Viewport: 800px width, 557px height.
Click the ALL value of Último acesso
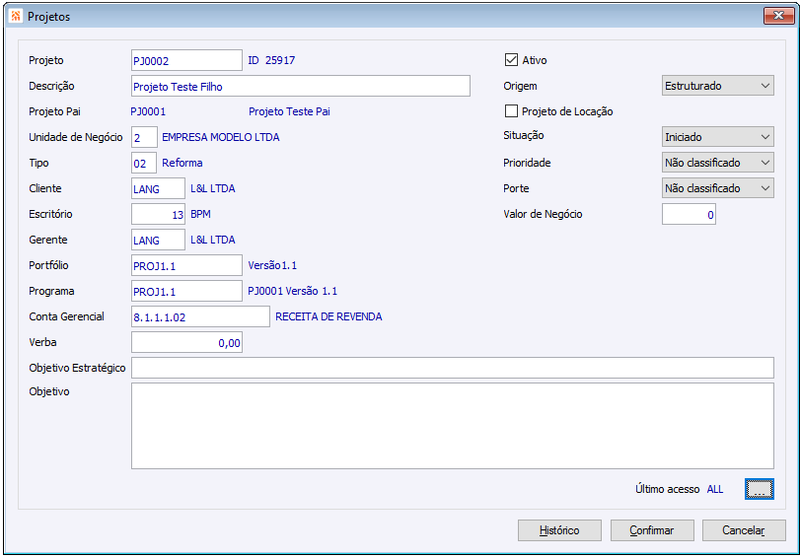715,489
